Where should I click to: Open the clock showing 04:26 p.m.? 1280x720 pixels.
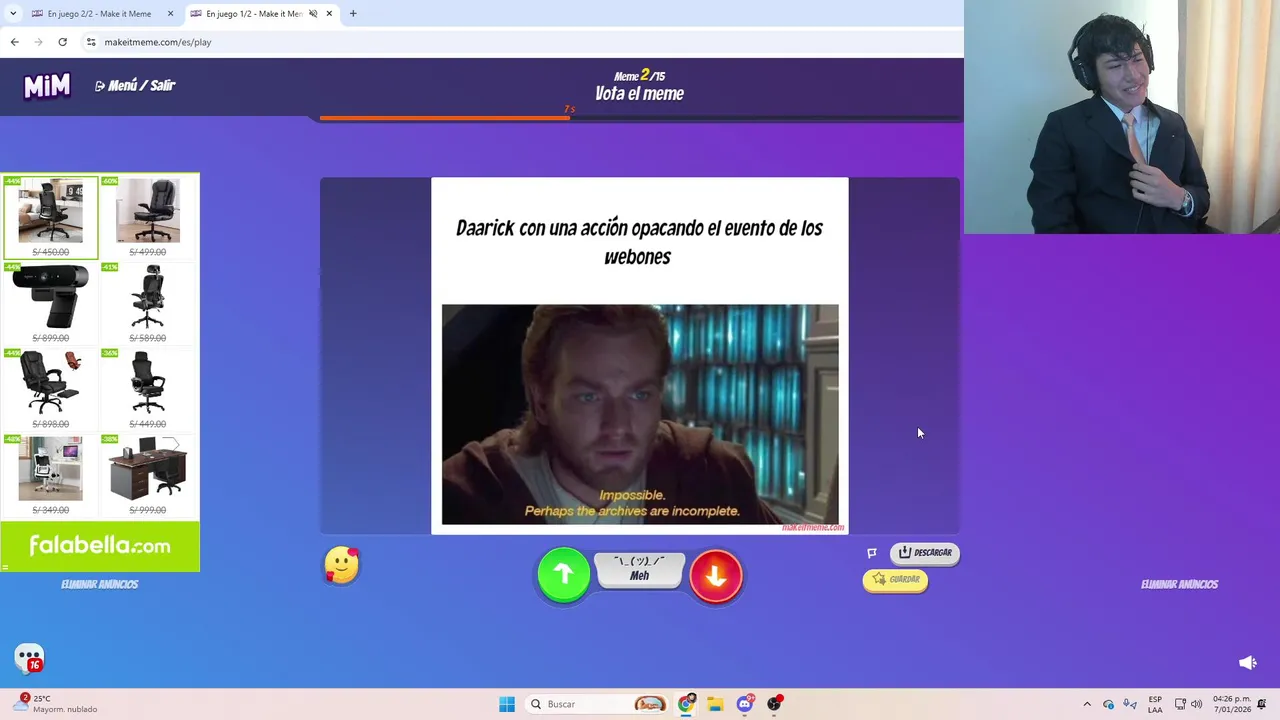(x=1231, y=704)
